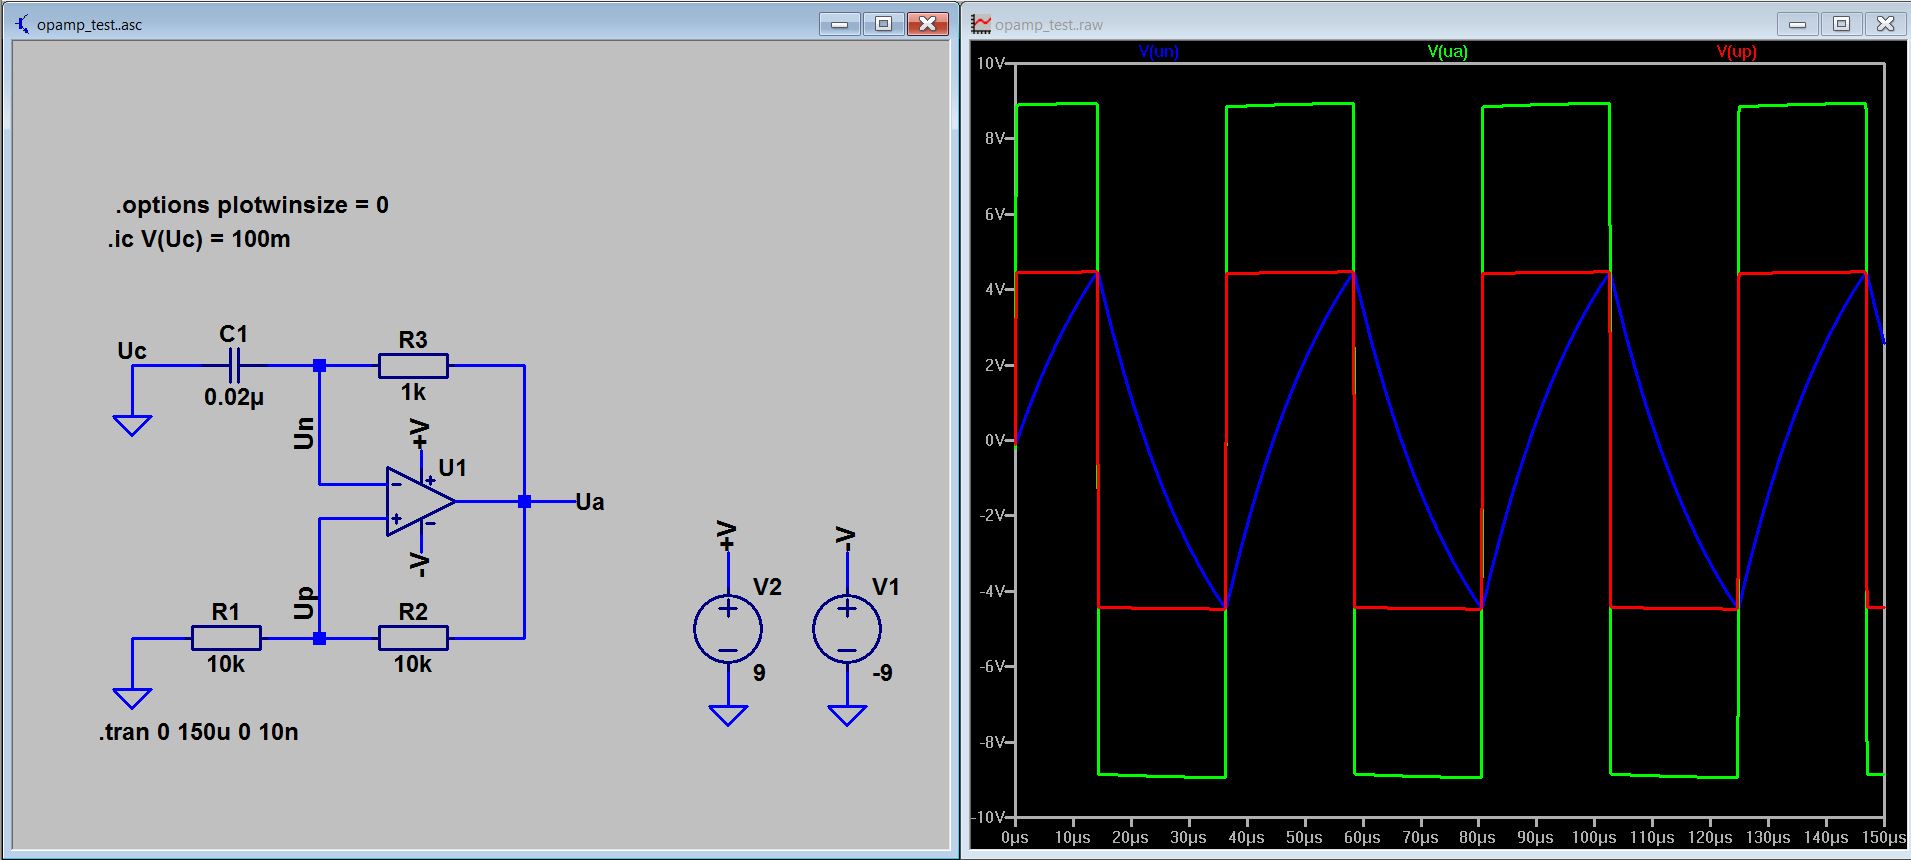This screenshot has width=1911, height=860.
Task: Select resistor R3 symbol
Action: tap(413, 366)
